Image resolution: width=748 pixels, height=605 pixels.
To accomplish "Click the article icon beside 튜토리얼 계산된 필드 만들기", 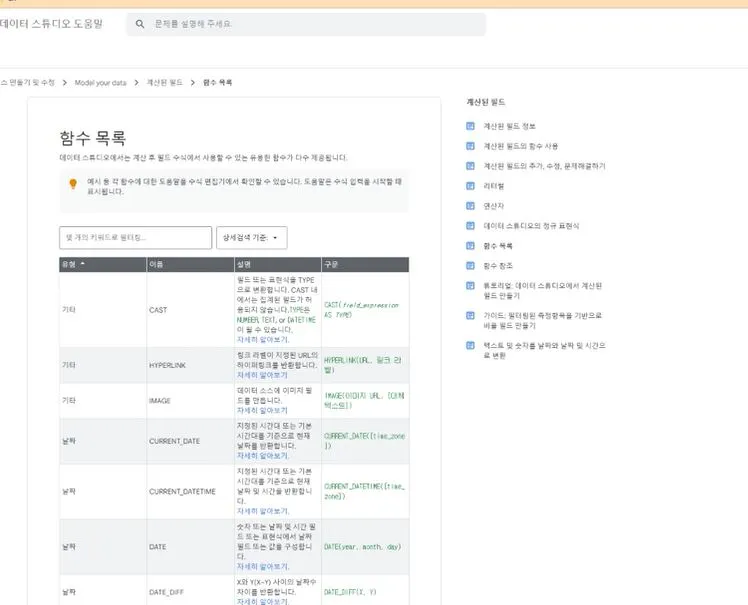I will (x=470, y=285).
